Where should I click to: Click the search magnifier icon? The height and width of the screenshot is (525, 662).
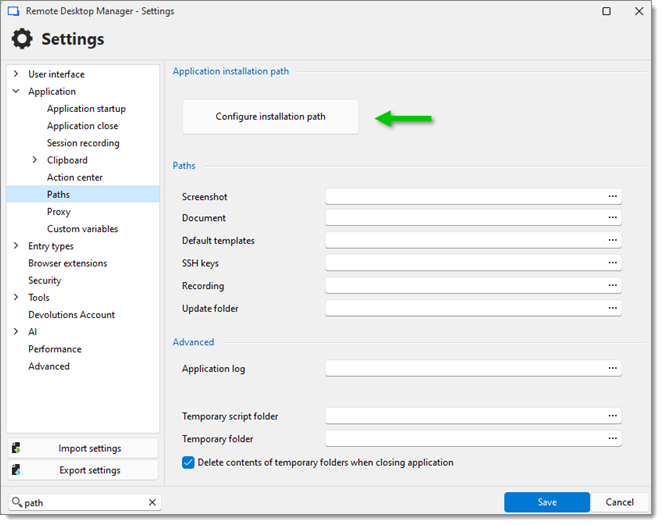click(x=16, y=502)
